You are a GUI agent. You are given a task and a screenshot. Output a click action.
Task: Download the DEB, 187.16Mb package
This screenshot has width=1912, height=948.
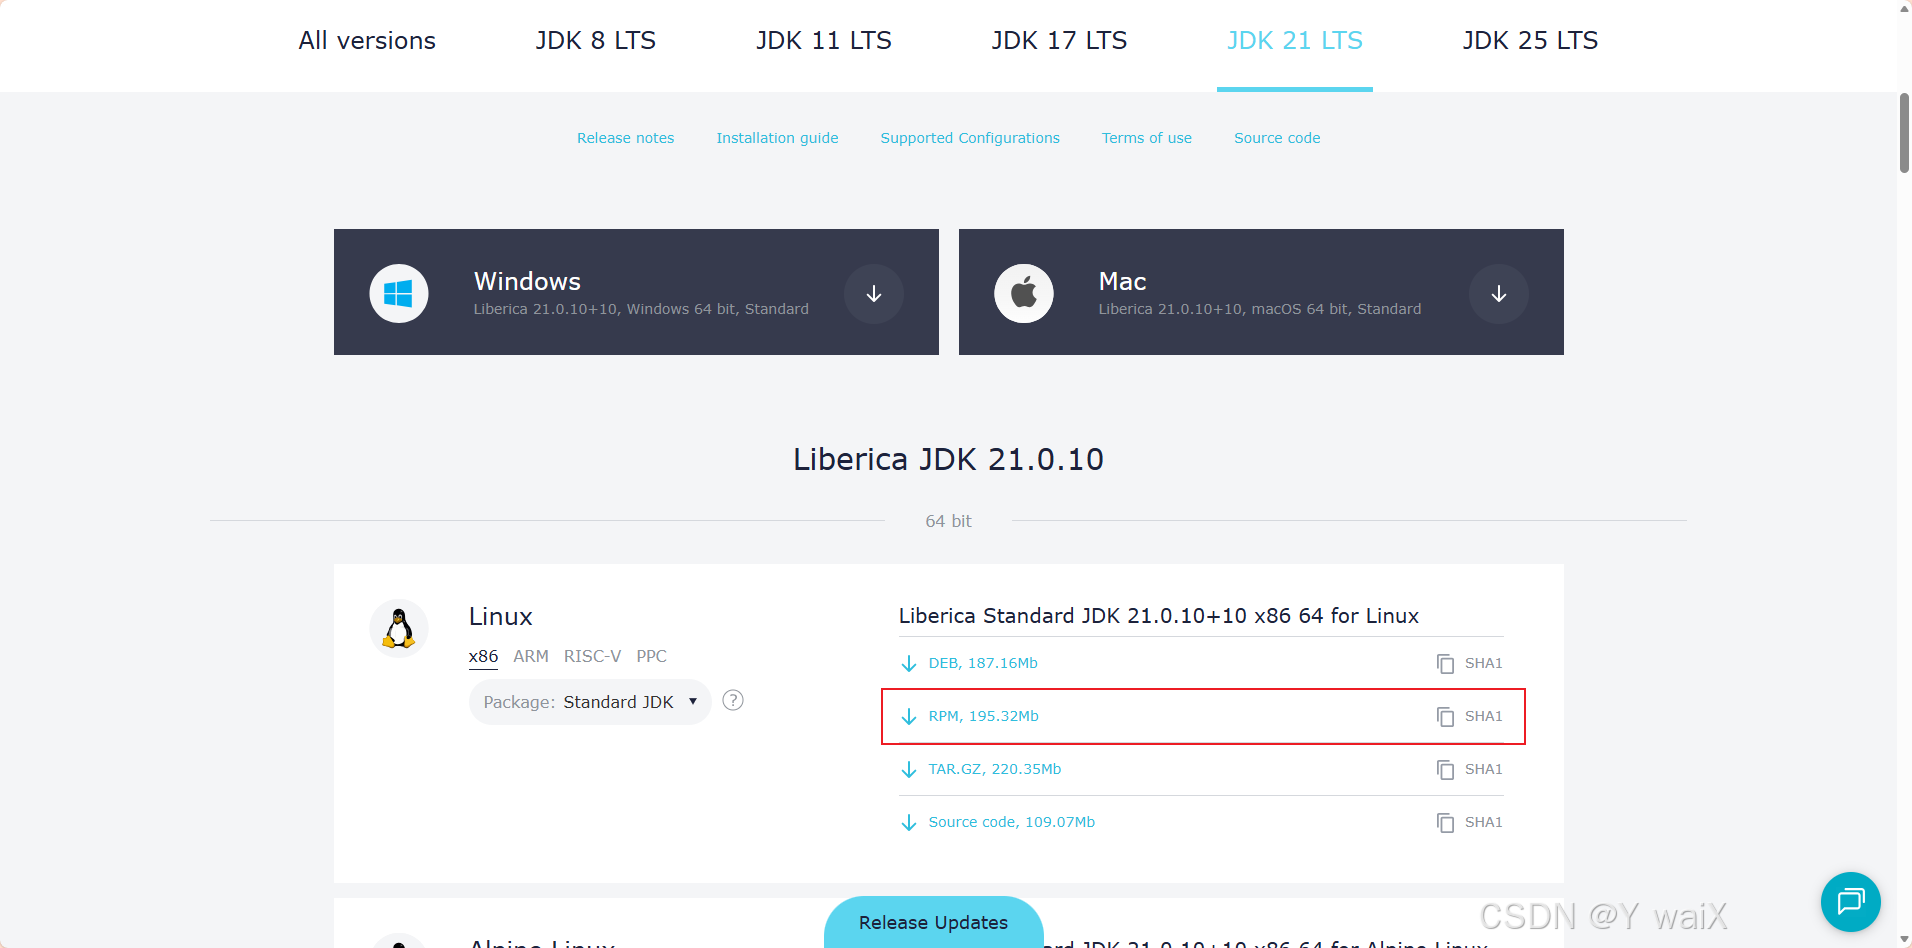point(983,664)
